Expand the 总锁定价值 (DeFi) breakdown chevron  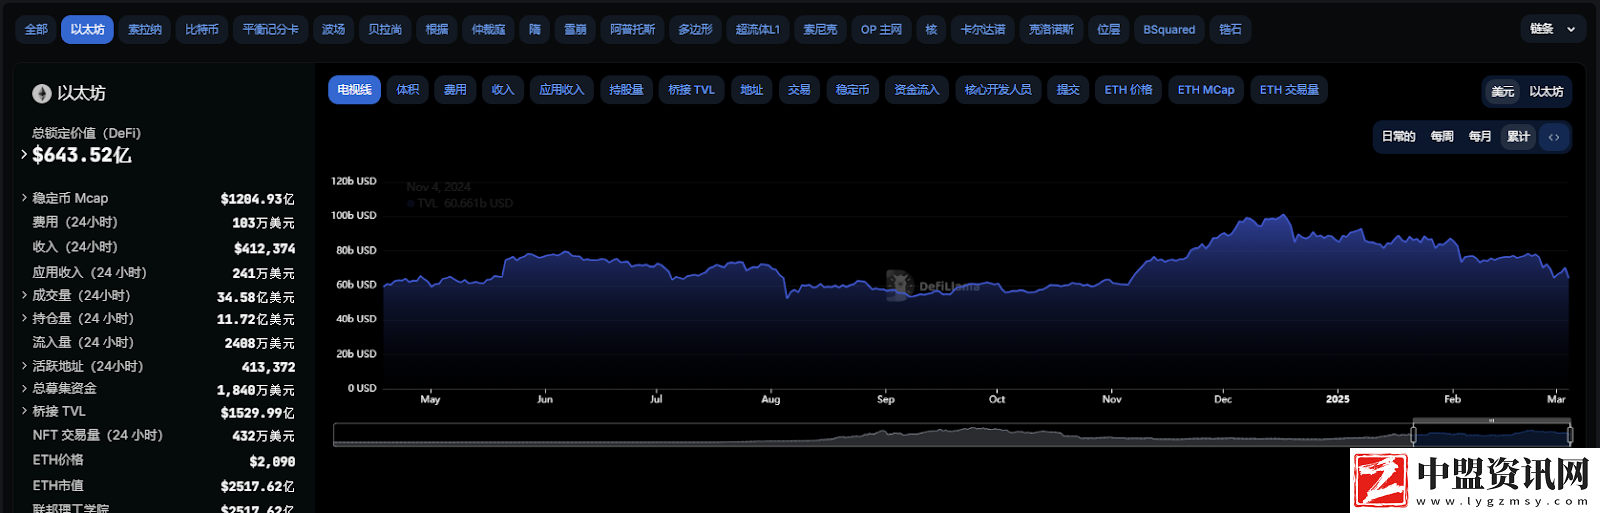coord(24,155)
